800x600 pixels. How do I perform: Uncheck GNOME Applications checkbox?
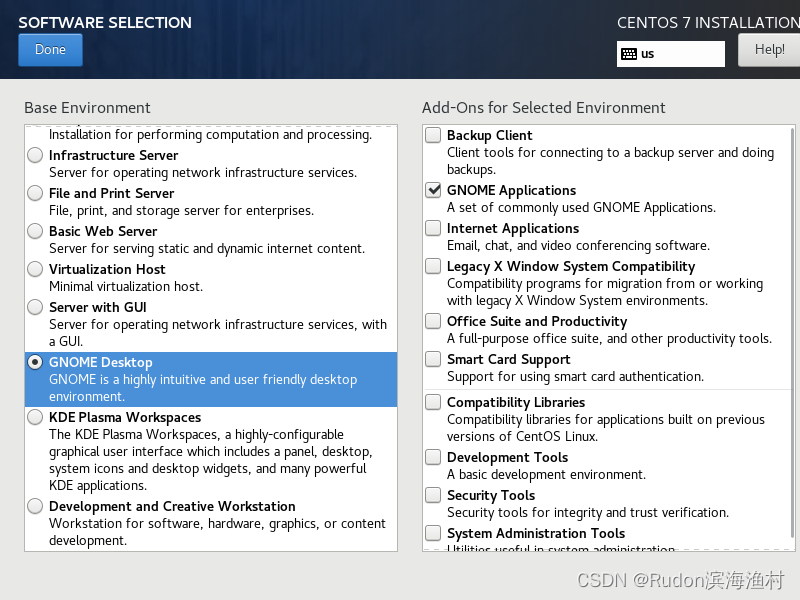tap(433, 190)
